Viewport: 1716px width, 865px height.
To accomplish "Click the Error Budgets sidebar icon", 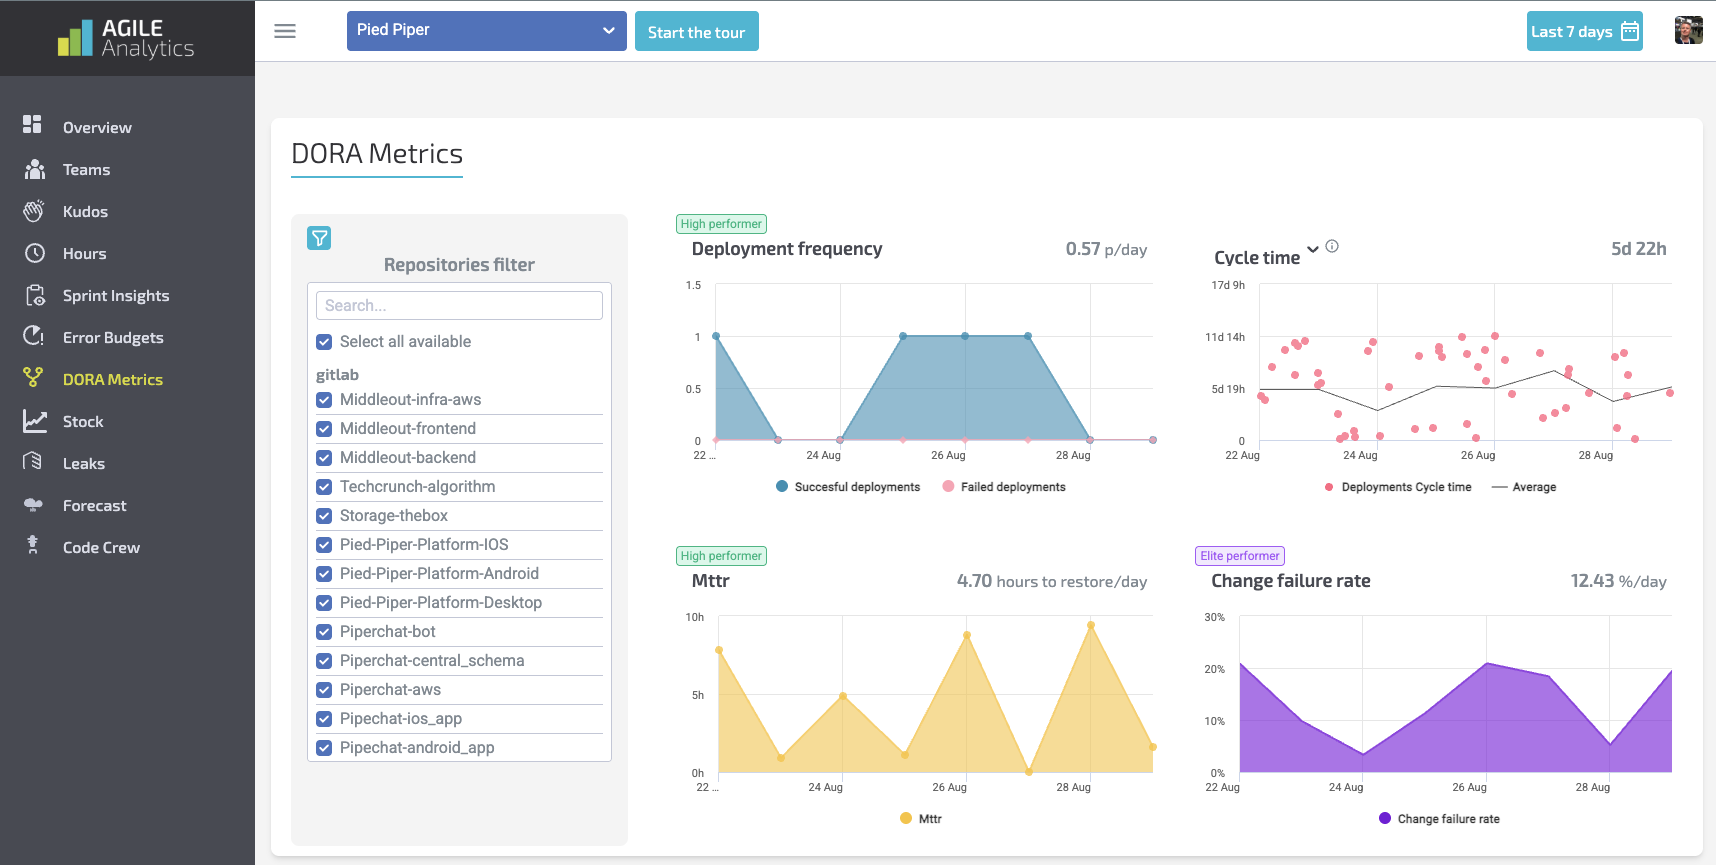I will [x=34, y=337].
